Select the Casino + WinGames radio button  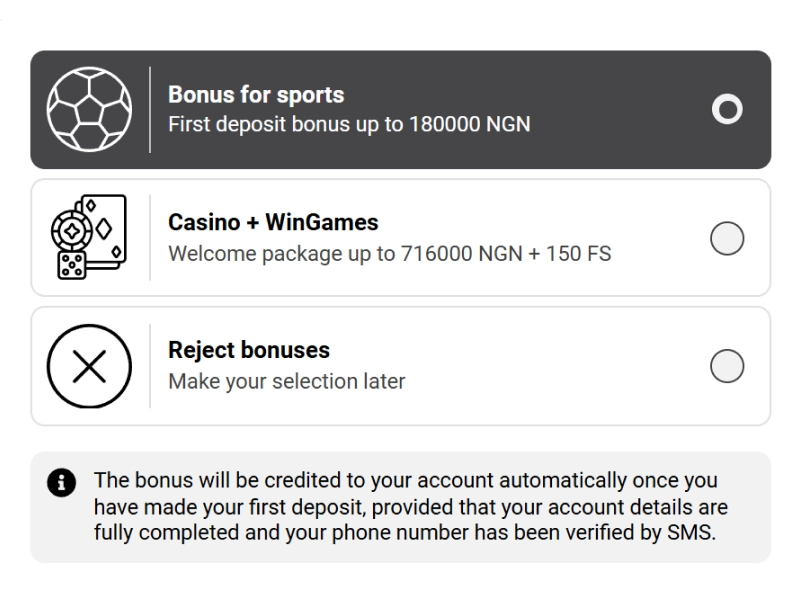click(x=728, y=239)
